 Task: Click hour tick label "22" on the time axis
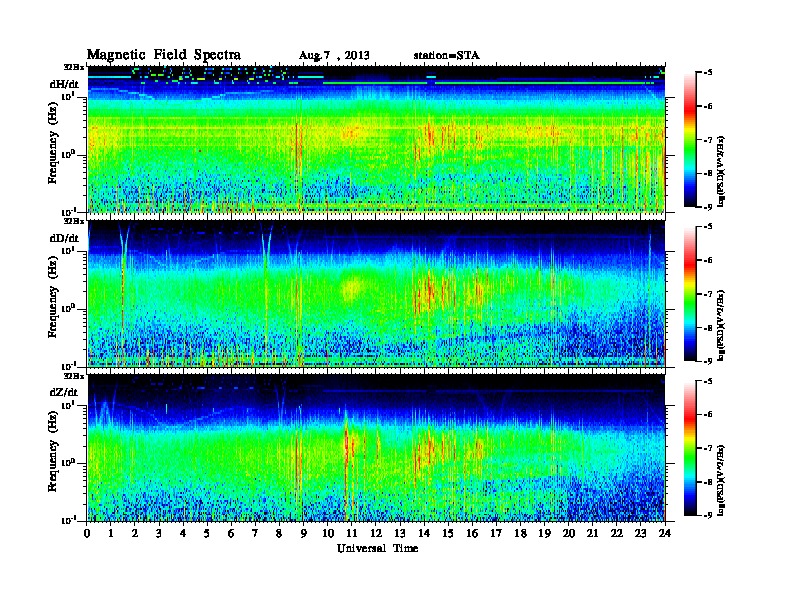coord(617,533)
